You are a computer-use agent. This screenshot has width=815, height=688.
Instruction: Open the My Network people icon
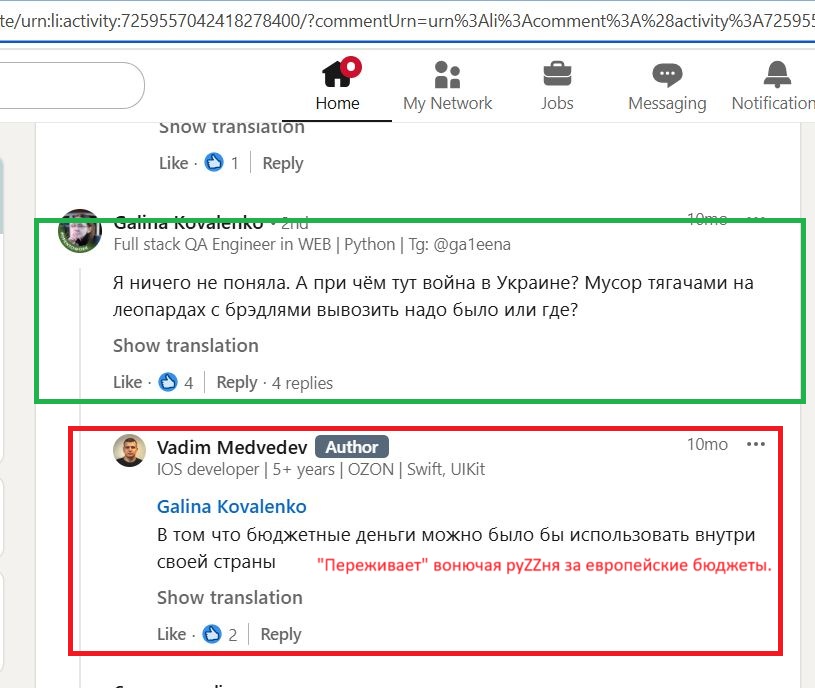tap(447, 74)
